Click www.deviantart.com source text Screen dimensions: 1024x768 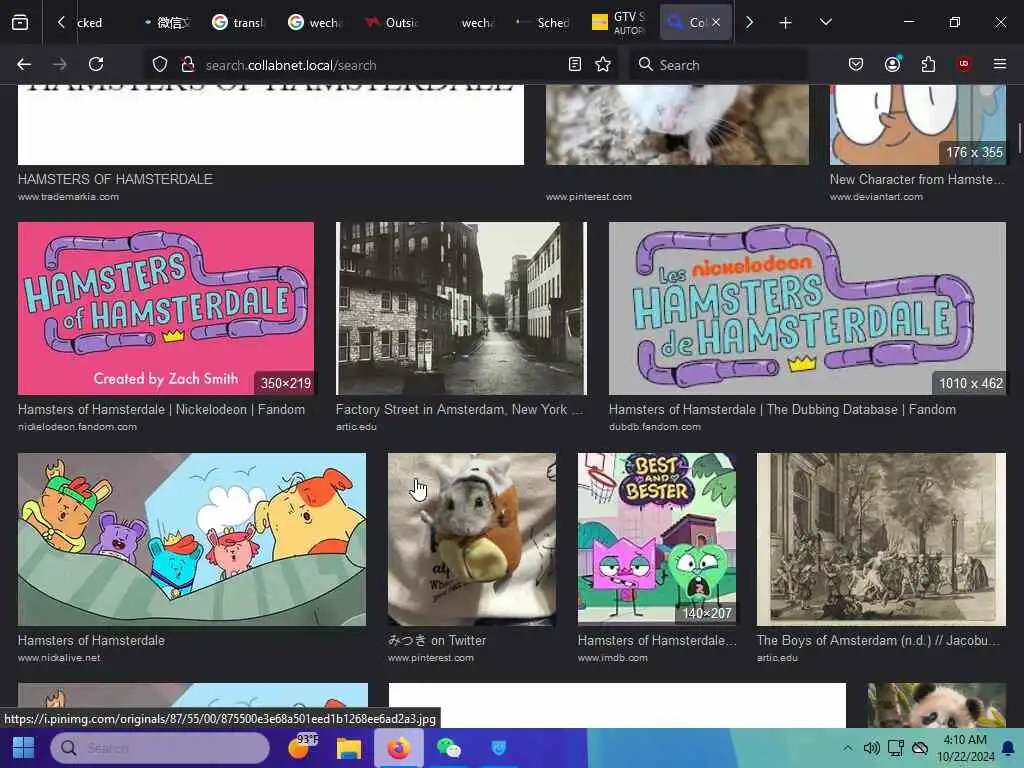(x=876, y=197)
